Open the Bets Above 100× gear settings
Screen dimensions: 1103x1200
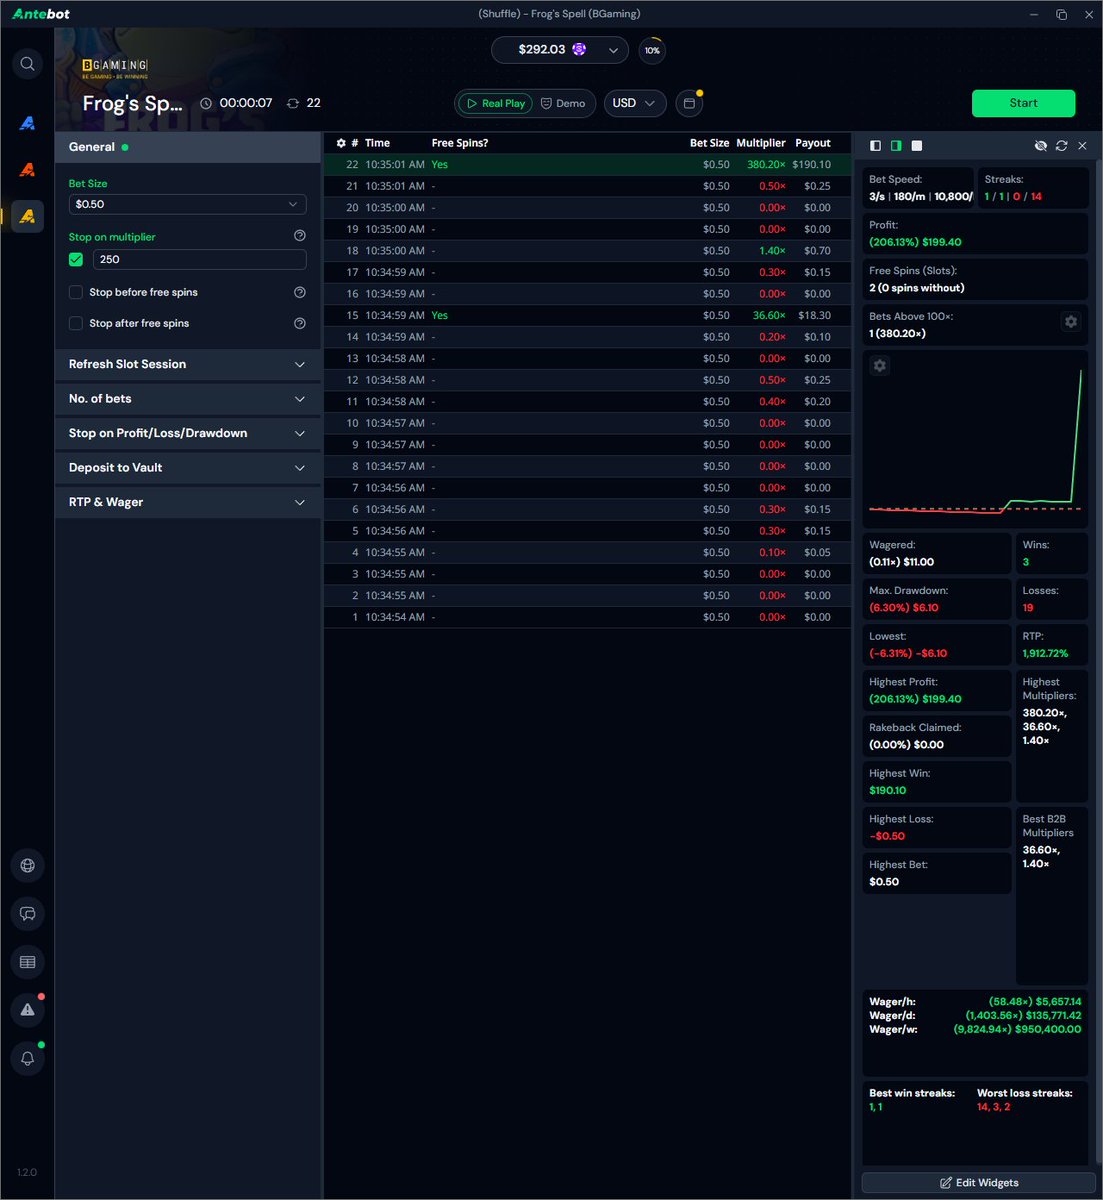pyautogui.click(x=1071, y=322)
